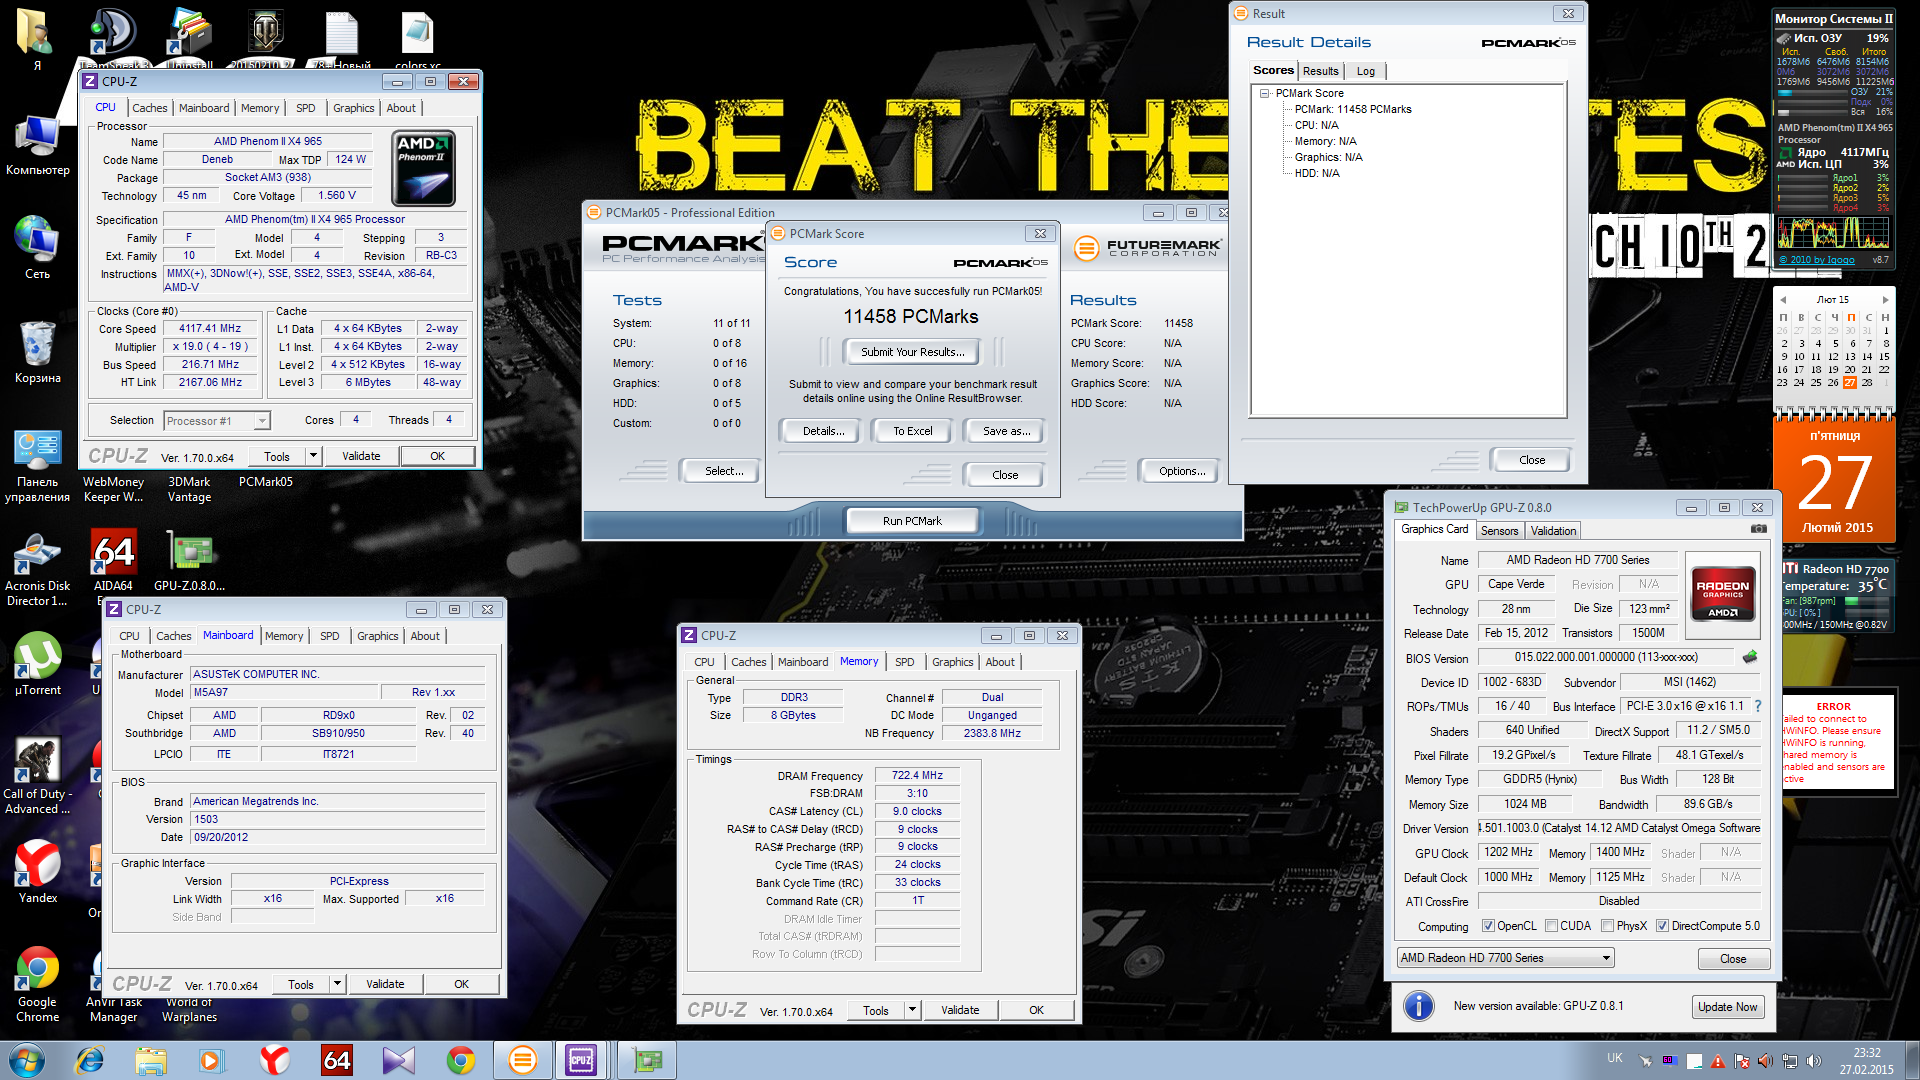Toggle the PhysX checkbox in GPU-Z
This screenshot has width=1920, height=1080.
pos(1607,926)
